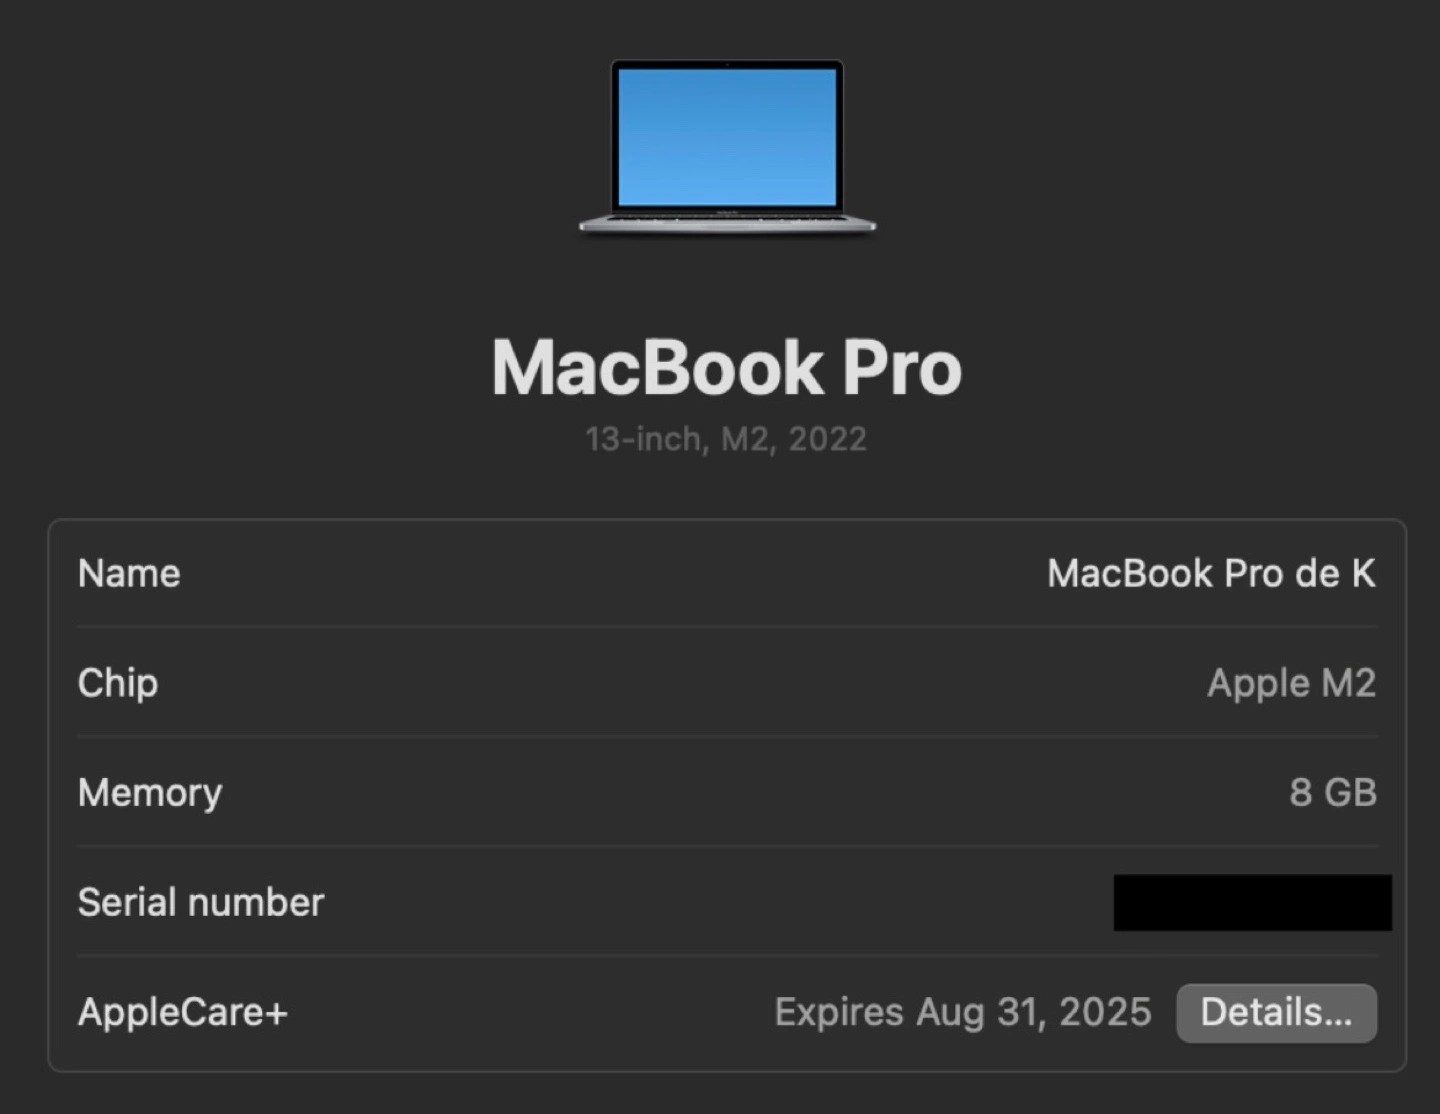Select the Apple M2 chip value
Image resolution: width=1440 pixels, height=1114 pixels.
(1291, 683)
